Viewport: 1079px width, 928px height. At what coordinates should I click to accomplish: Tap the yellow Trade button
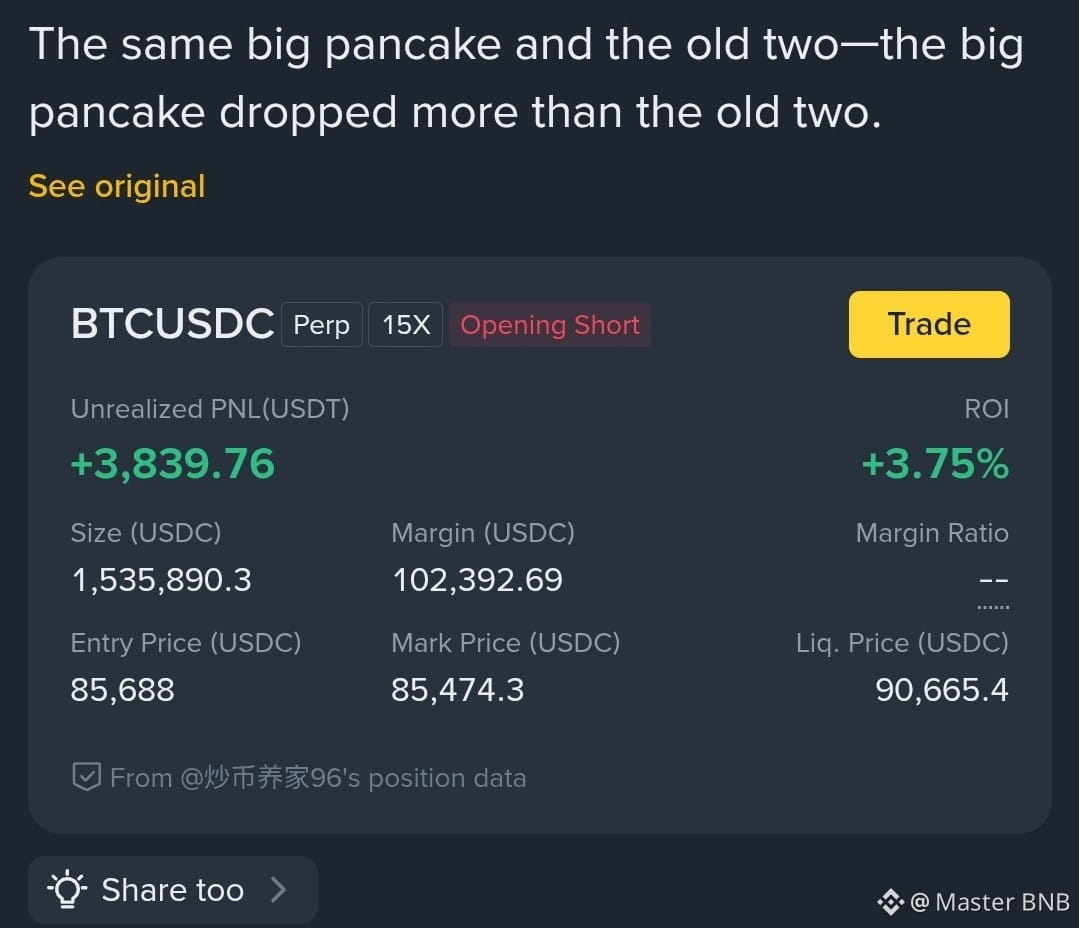[x=929, y=324]
